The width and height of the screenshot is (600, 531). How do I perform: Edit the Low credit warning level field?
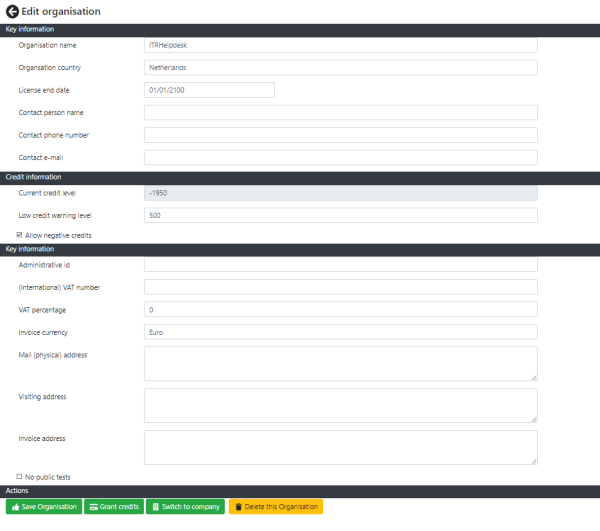341,215
